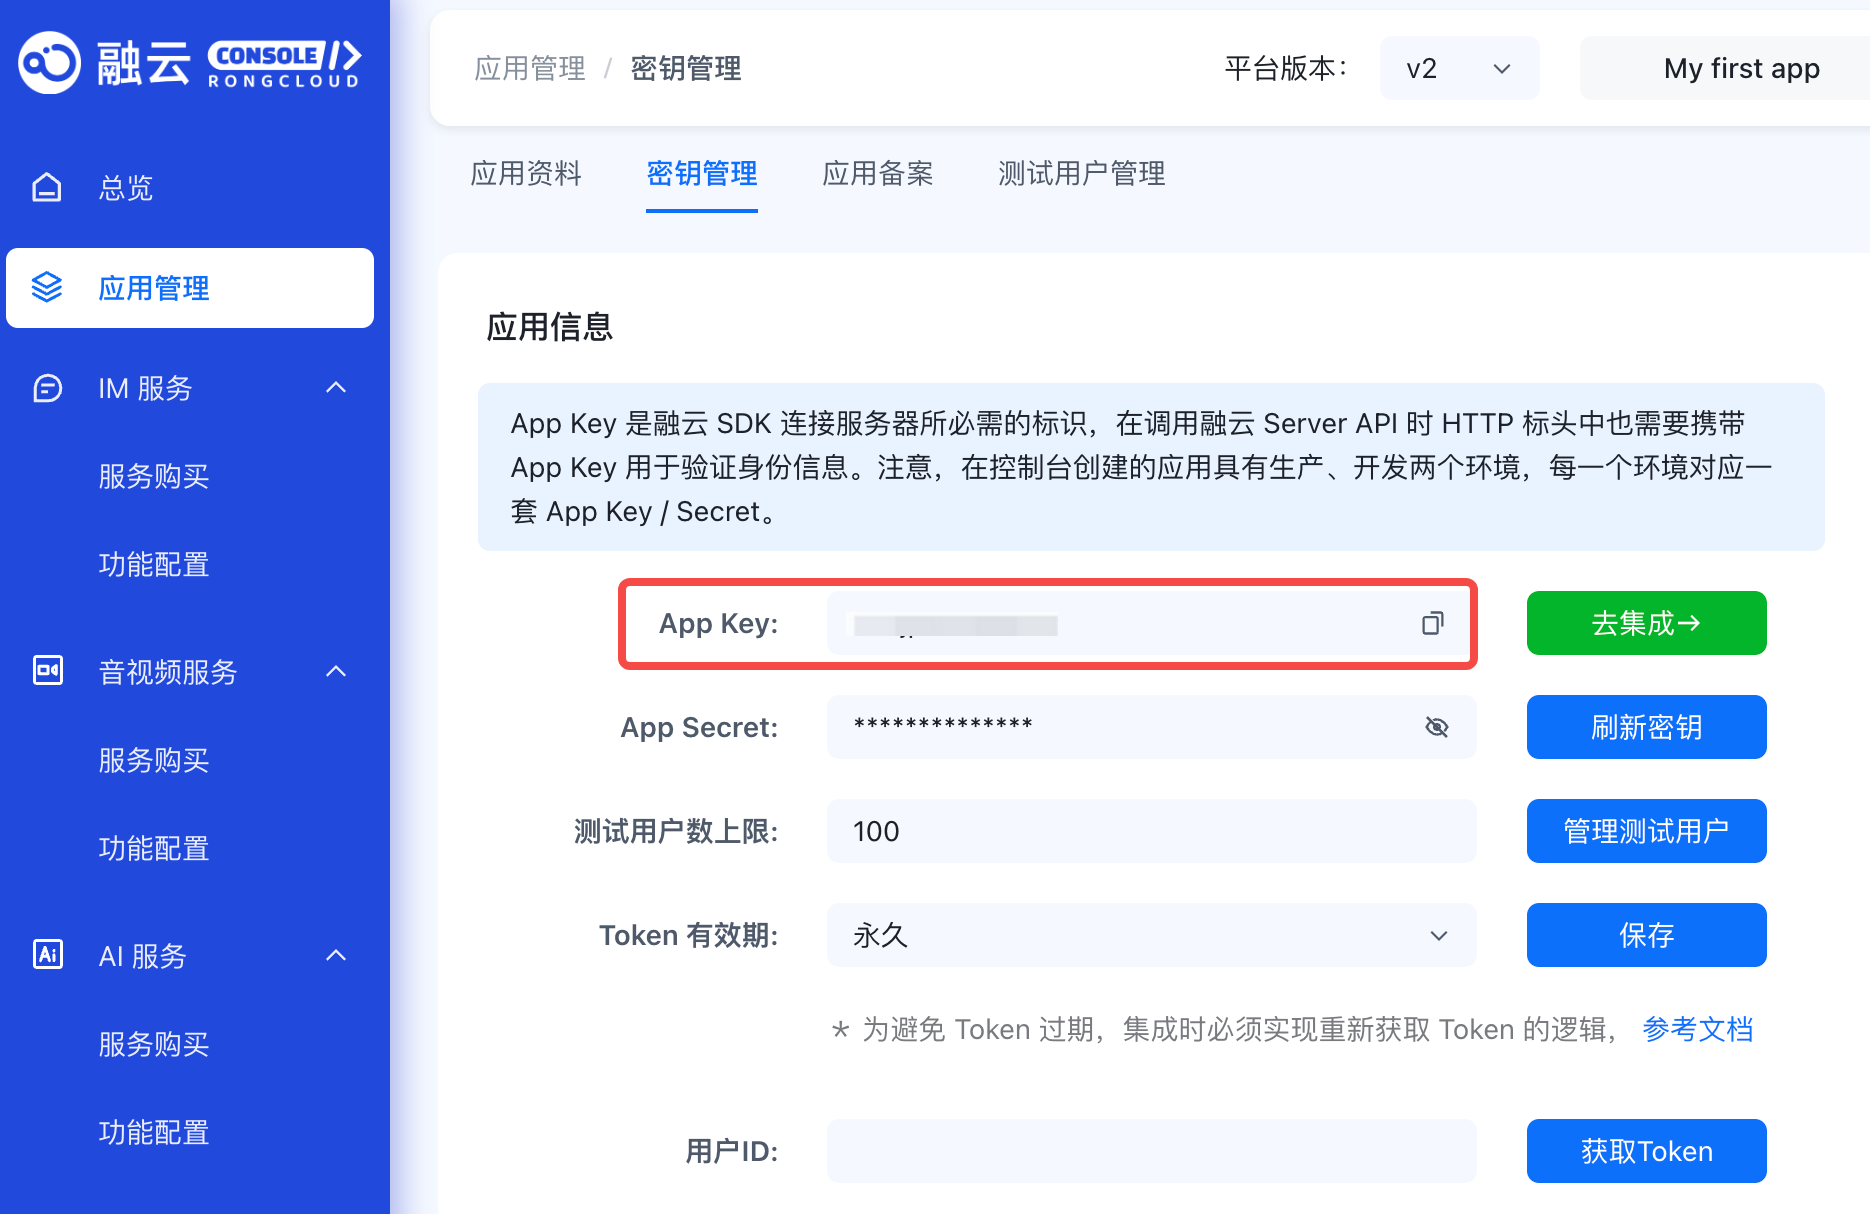Viewport: 1870px width, 1214px height.
Task: Collapse the IM 服务 menu section
Action: (x=336, y=388)
